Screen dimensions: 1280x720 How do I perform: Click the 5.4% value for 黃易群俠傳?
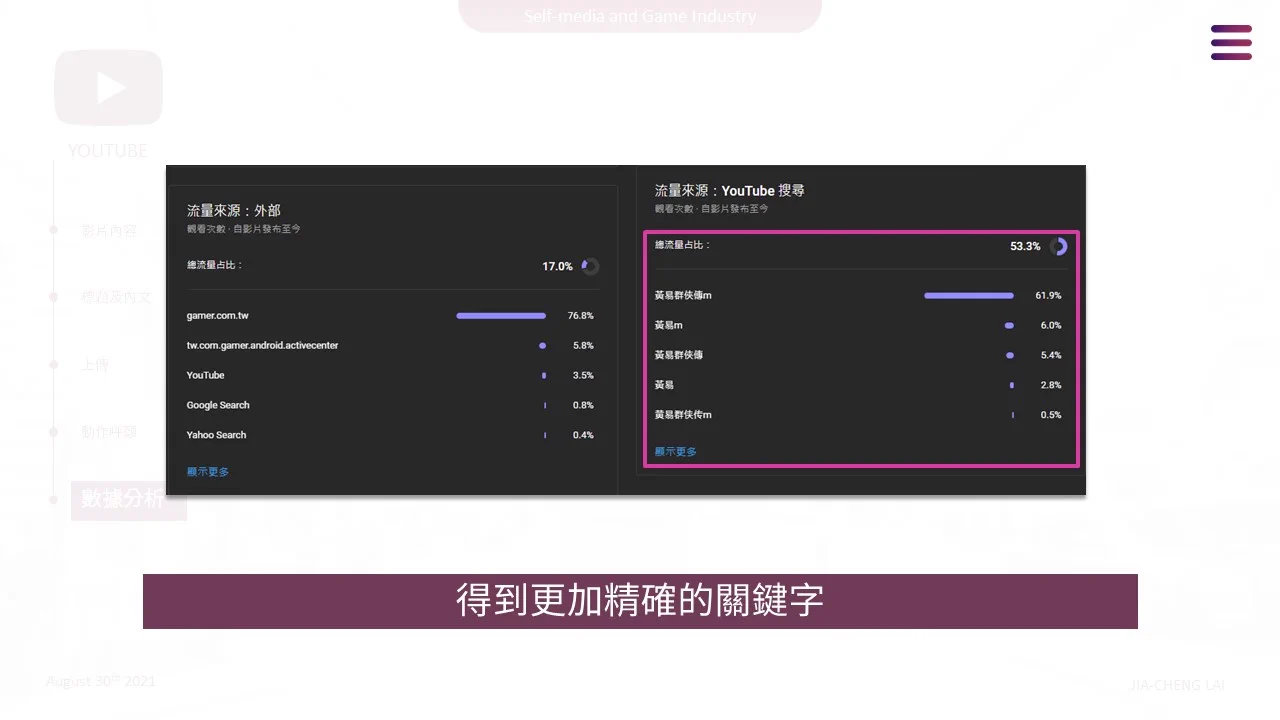click(1051, 355)
